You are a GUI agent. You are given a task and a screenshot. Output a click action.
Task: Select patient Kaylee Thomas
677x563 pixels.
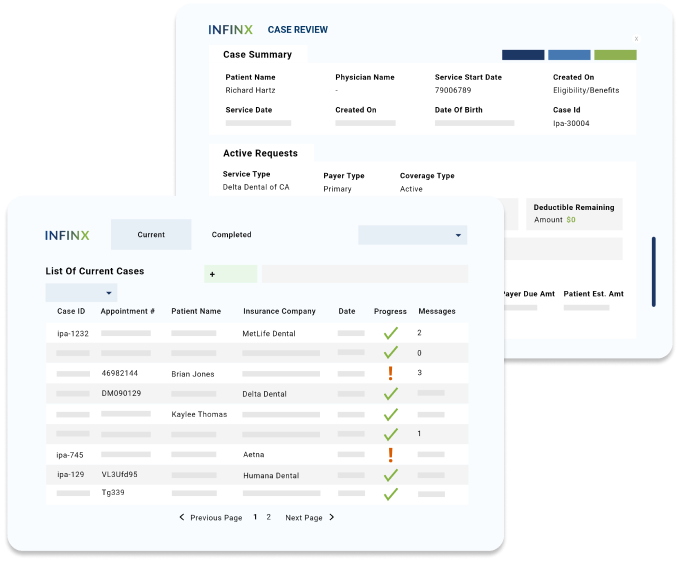199,414
